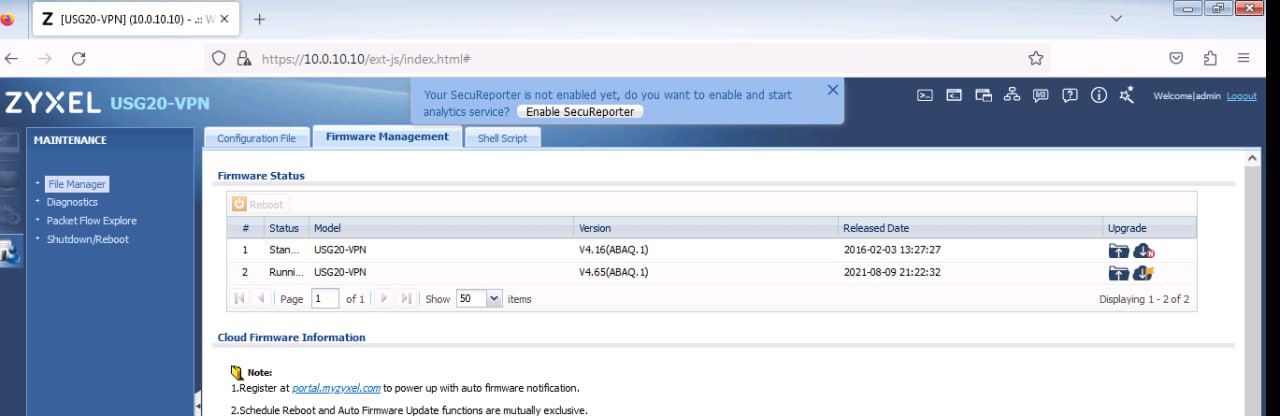Upload local firmware for the V4.16 partition

1118,250
